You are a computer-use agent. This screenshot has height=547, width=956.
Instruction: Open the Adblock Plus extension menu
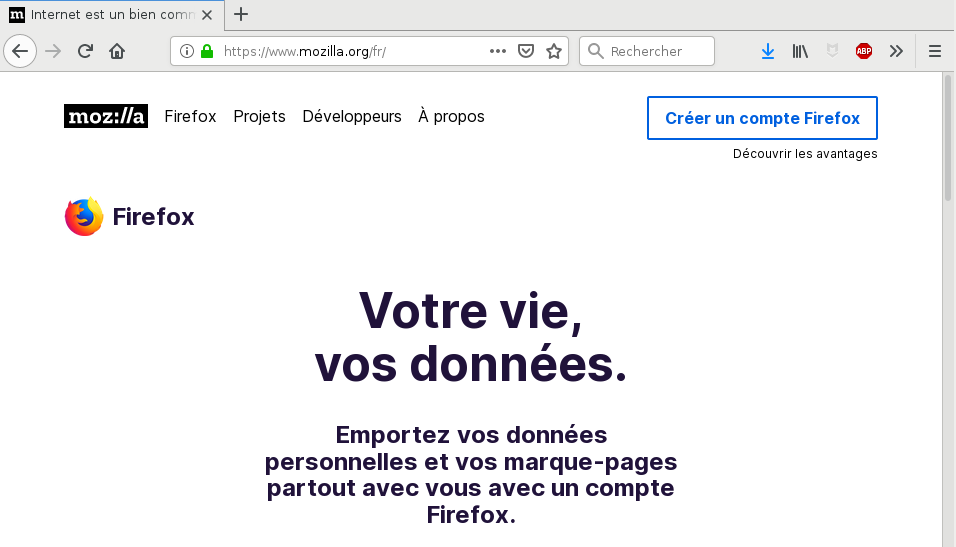click(x=864, y=51)
